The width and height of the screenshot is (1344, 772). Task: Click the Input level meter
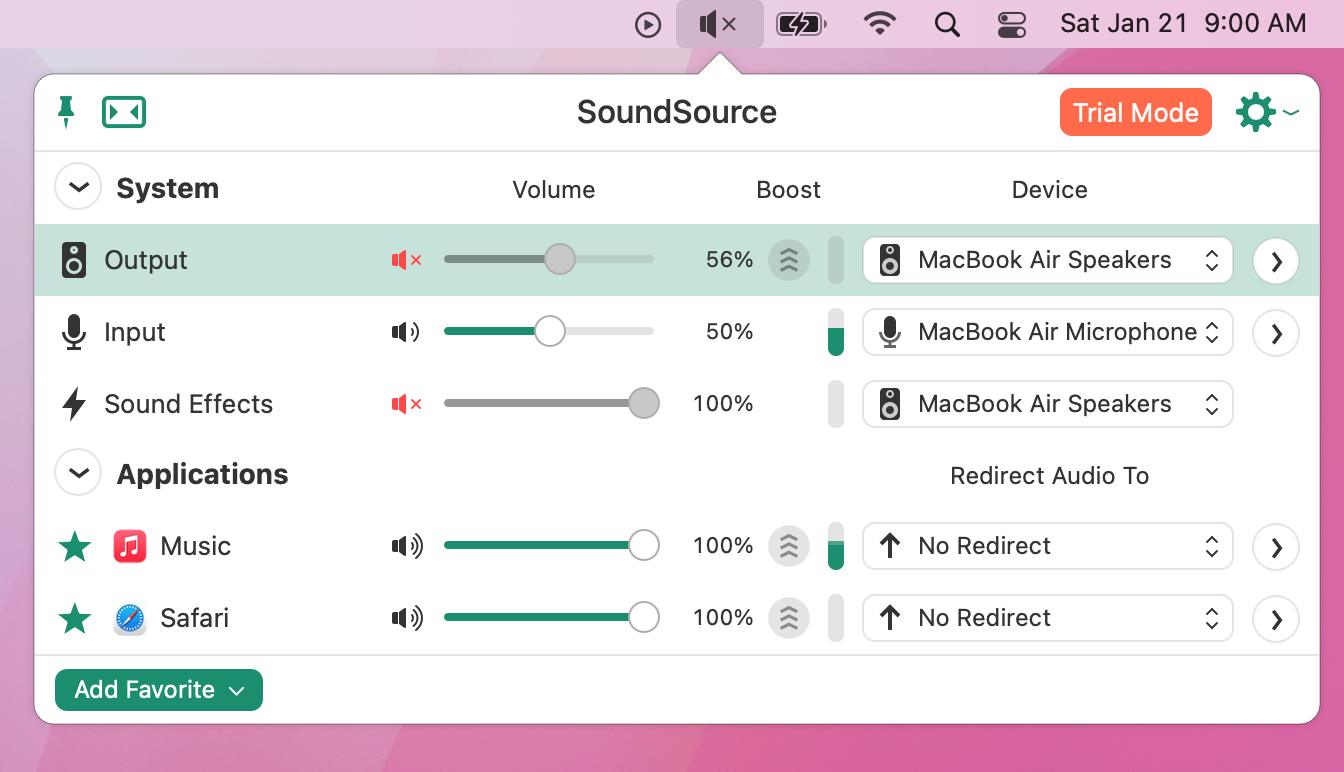pos(836,332)
